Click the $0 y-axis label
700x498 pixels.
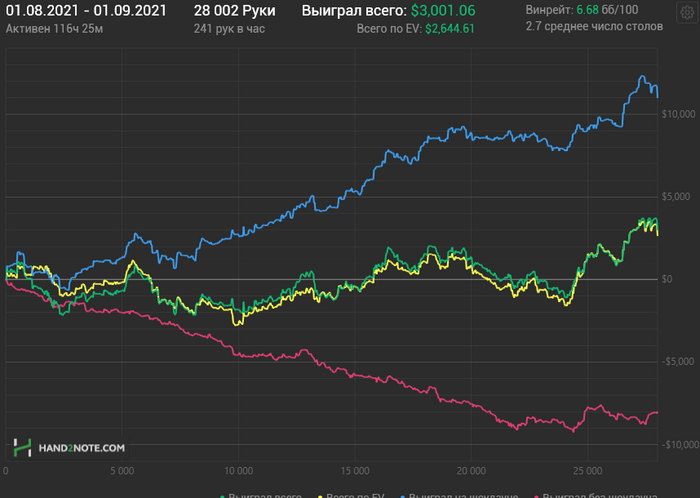[667, 279]
